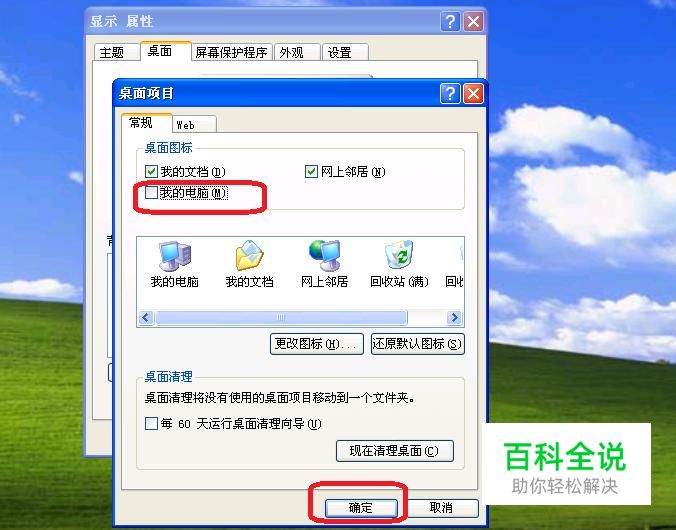The height and width of the screenshot is (530, 676).
Task: Click the help question mark of 桌面项目 dialog
Action: [x=450, y=94]
